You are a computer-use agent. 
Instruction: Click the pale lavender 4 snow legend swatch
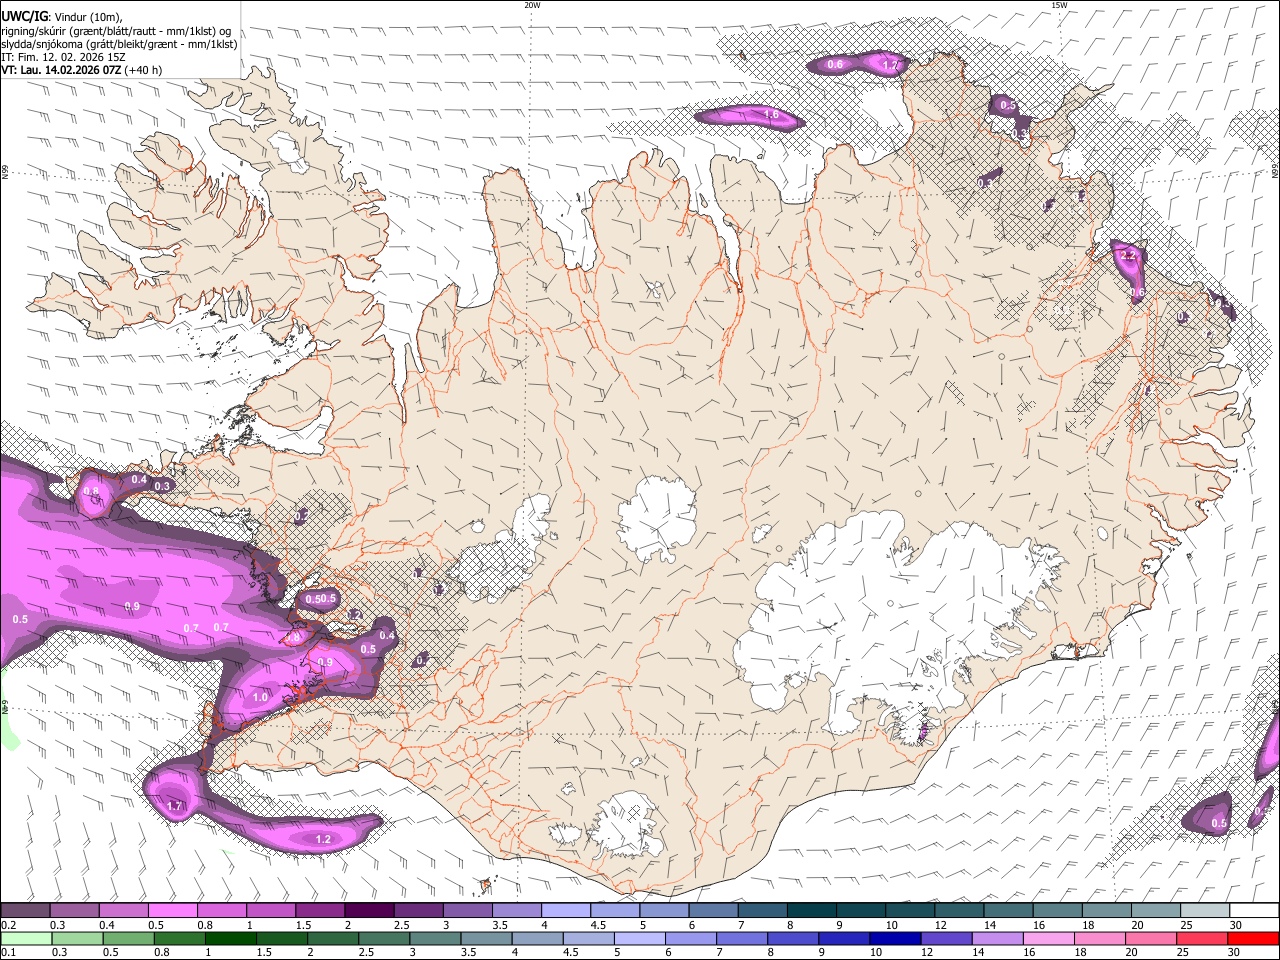click(x=567, y=911)
